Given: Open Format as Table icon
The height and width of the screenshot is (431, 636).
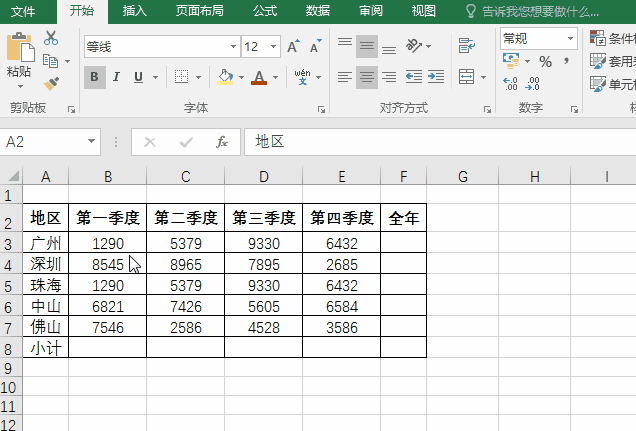Looking at the screenshot, I should point(598,61).
